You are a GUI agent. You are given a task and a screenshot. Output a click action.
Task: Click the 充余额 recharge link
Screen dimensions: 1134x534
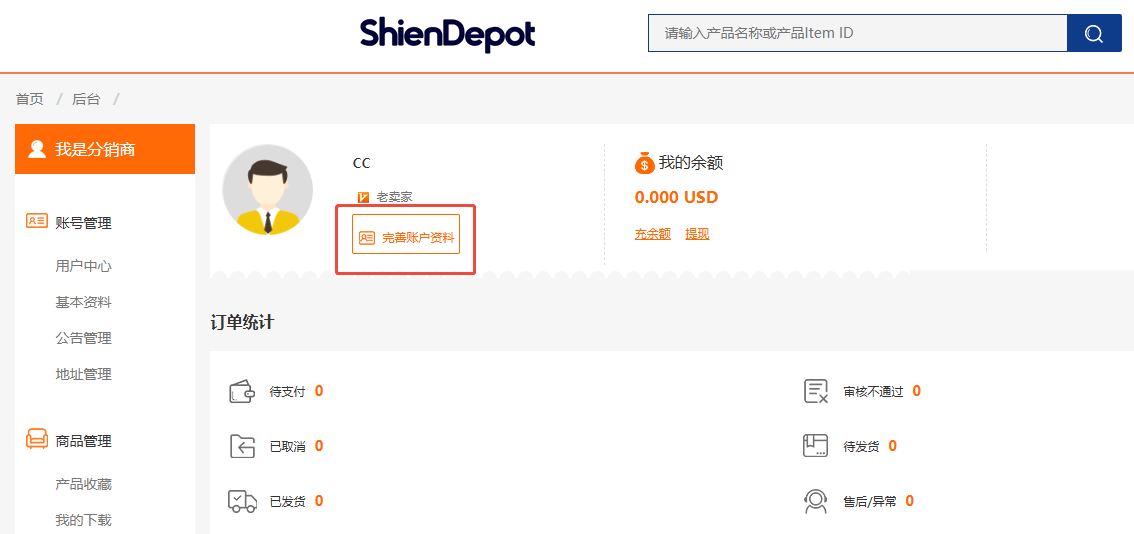click(653, 234)
